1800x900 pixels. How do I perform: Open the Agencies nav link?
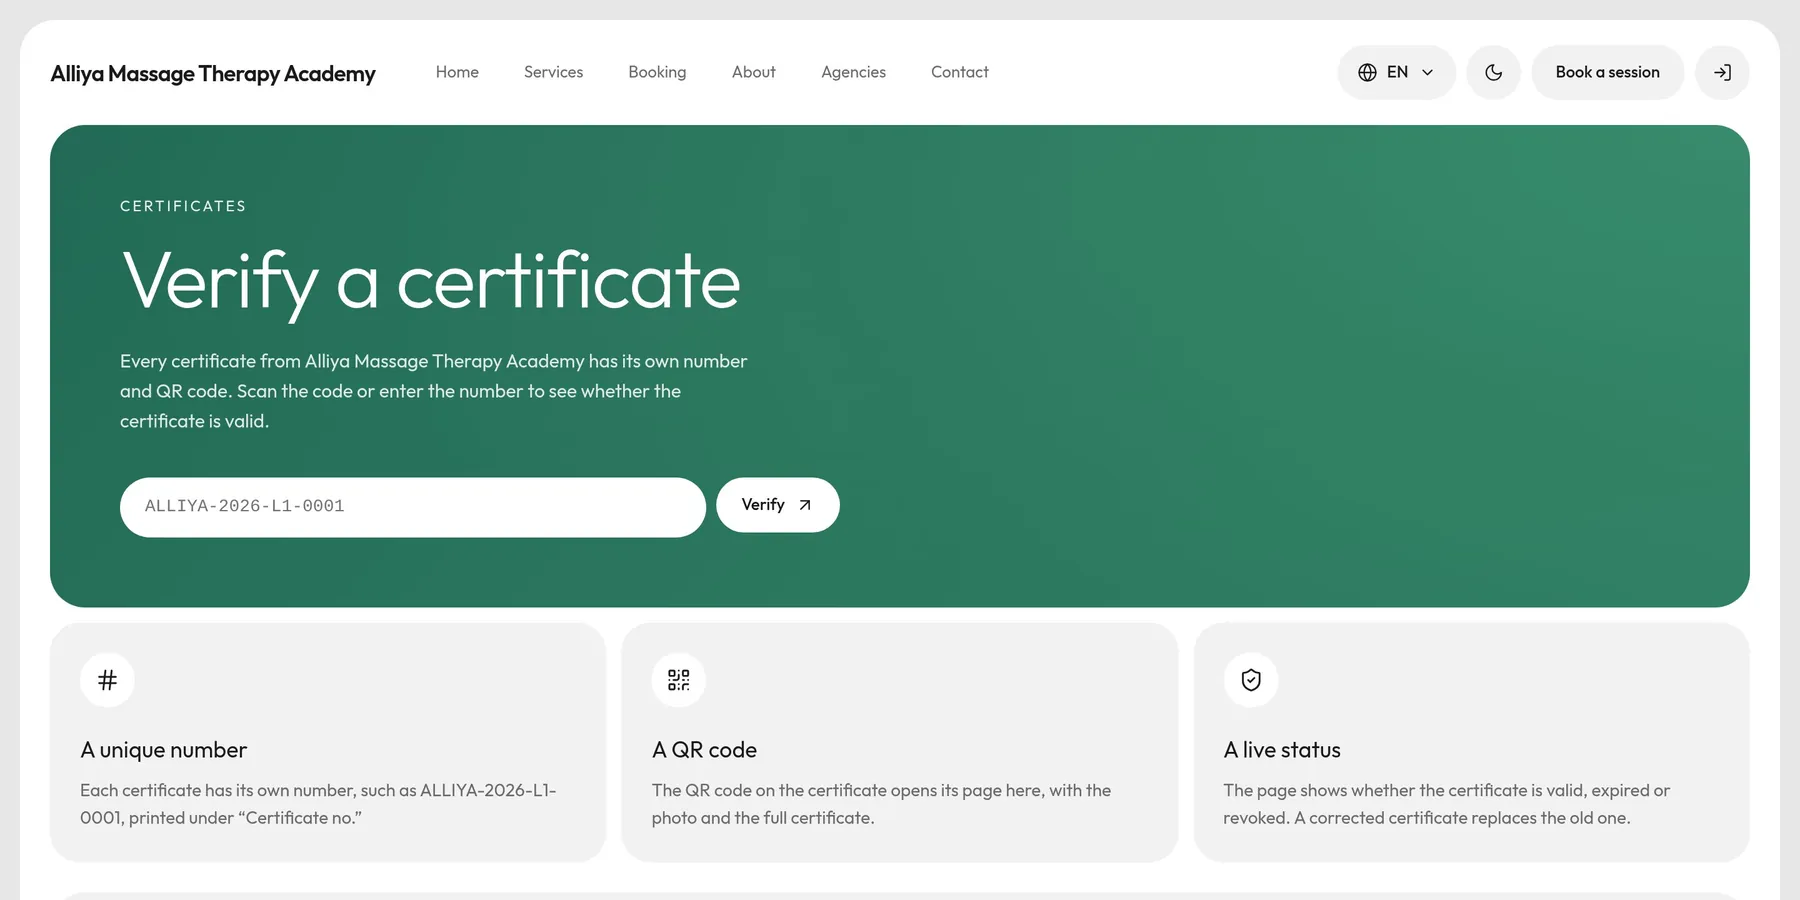(853, 72)
